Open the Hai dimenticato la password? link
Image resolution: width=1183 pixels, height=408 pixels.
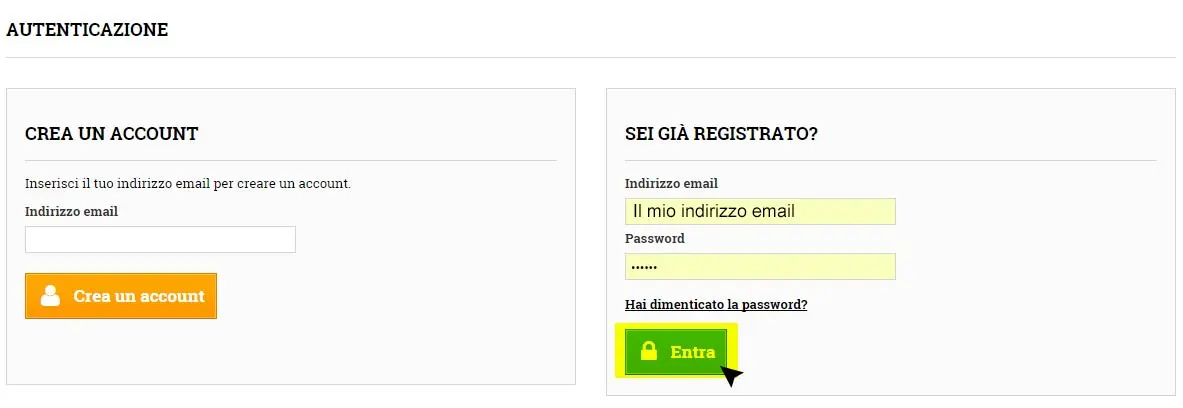(x=716, y=305)
